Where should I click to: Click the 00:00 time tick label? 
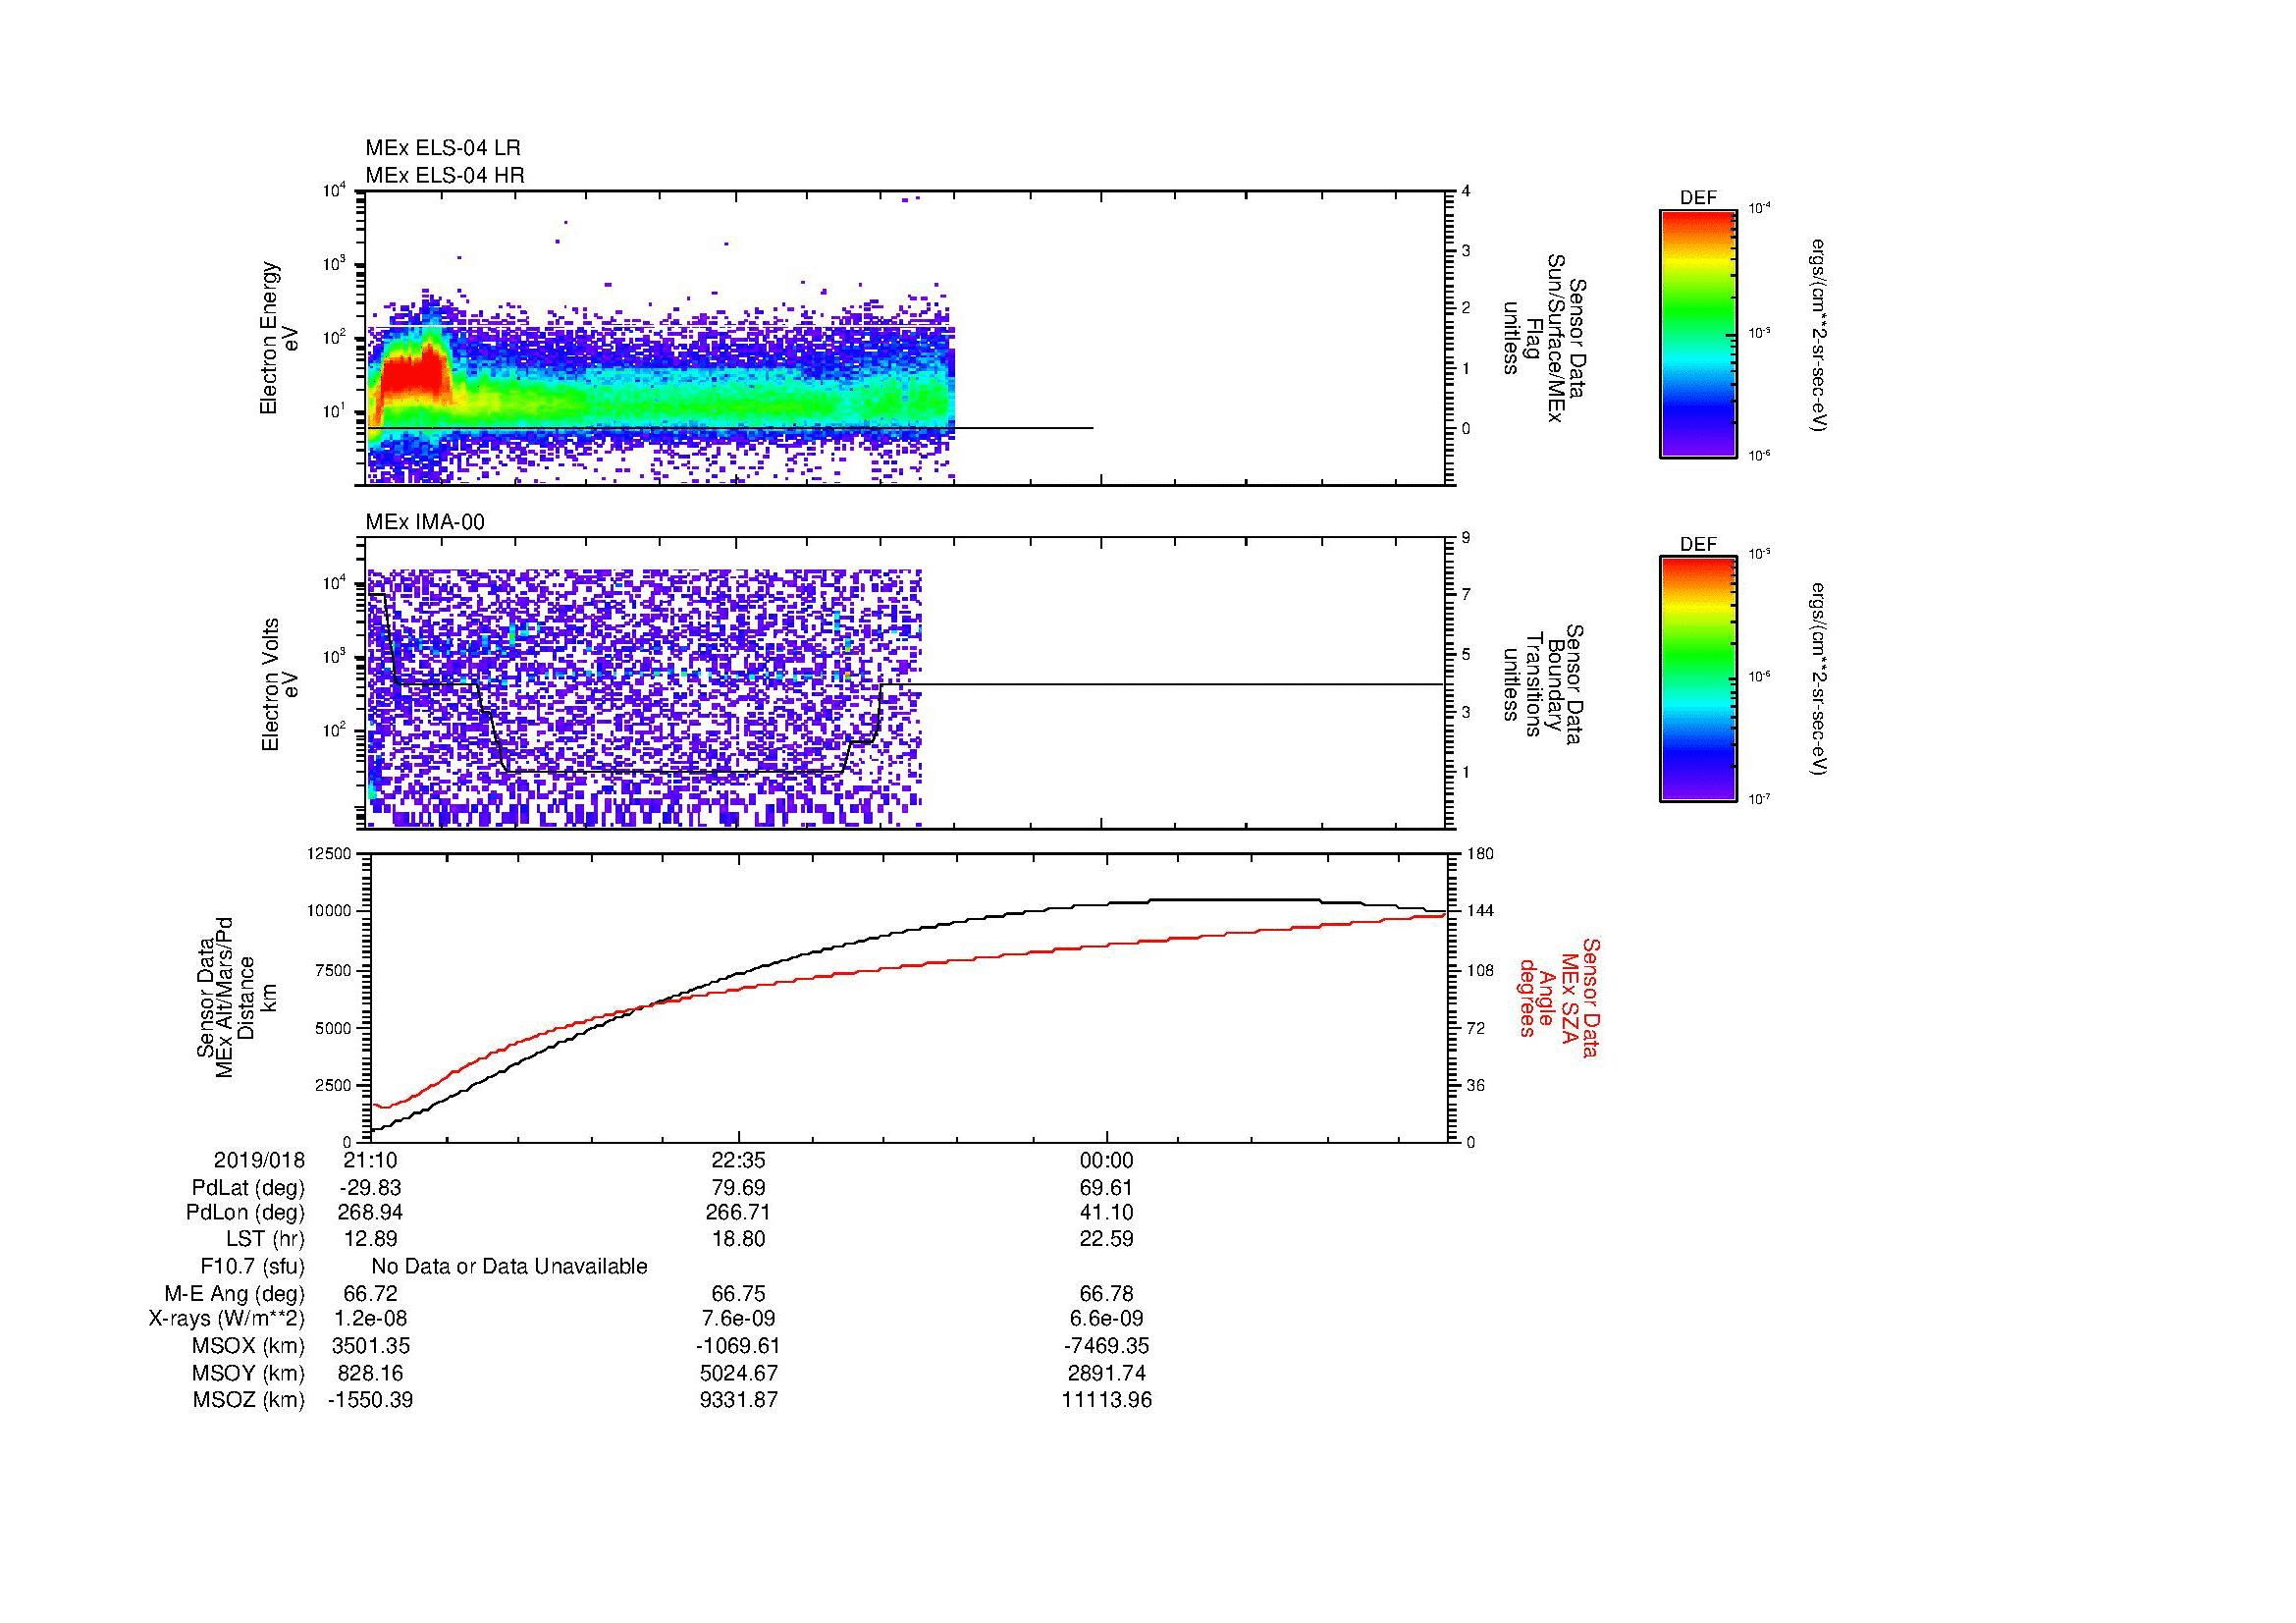(x=1106, y=1160)
